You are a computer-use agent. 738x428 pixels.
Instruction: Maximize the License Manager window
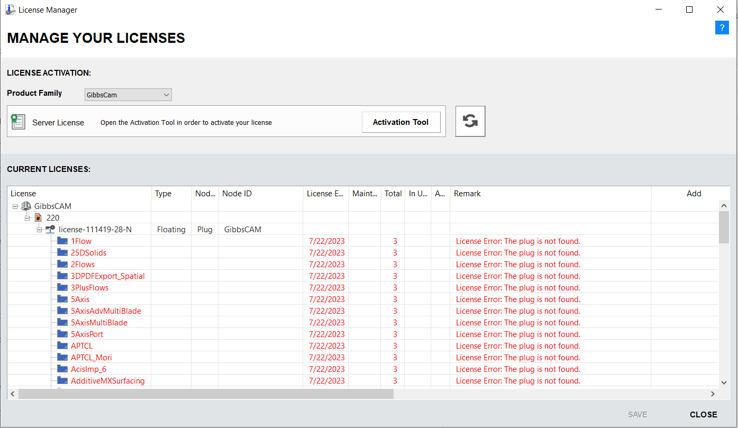(x=689, y=9)
